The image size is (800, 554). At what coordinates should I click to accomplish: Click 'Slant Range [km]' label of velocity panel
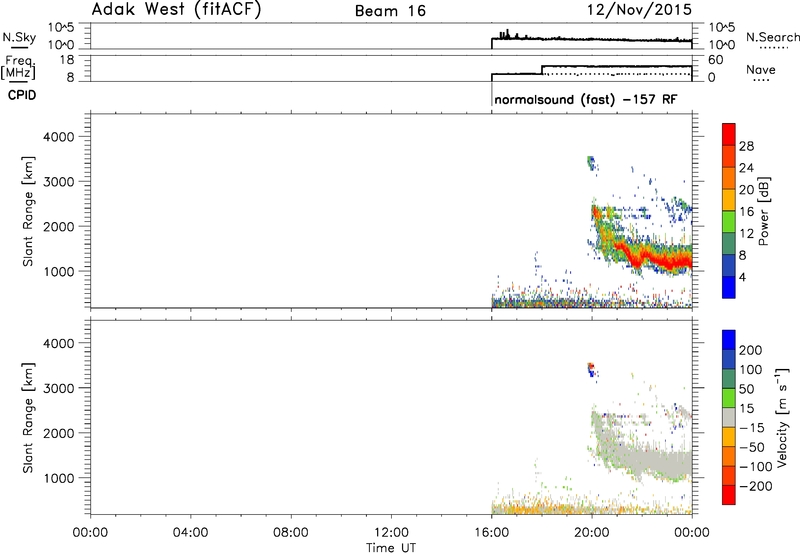pyautogui.click(x=28, y=418)
